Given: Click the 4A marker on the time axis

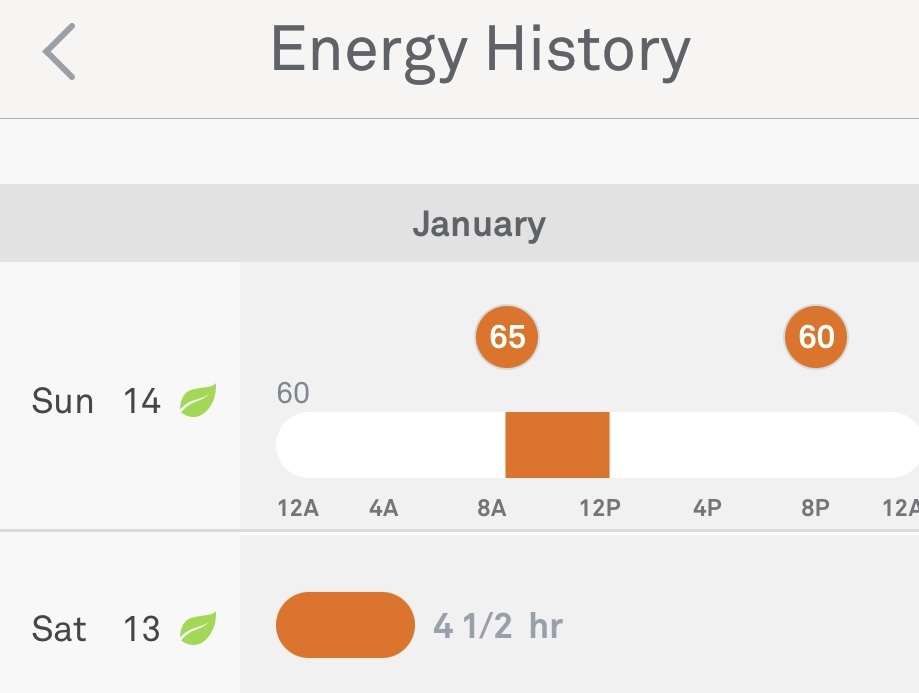Looking at the screenshot, I should (x=383, y=508).
